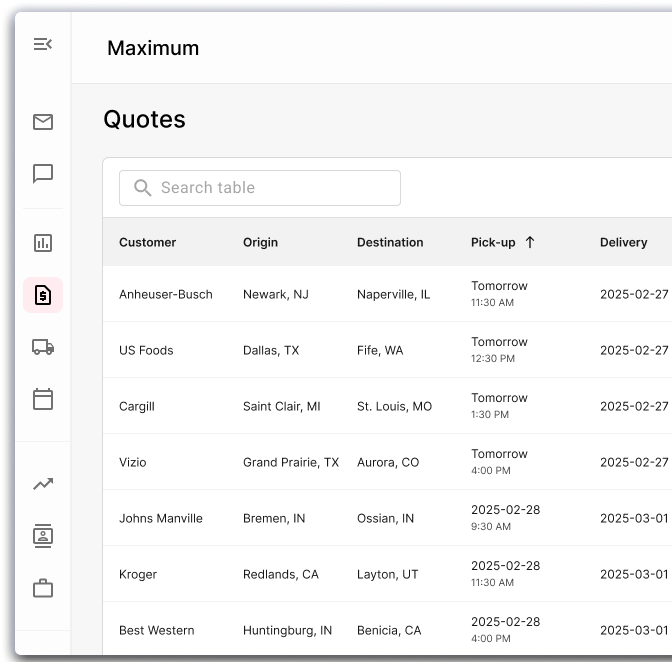This screenshot has height=662, width=672.
Task: Collapse the sidebar menu icon
Action: (43, 44)
